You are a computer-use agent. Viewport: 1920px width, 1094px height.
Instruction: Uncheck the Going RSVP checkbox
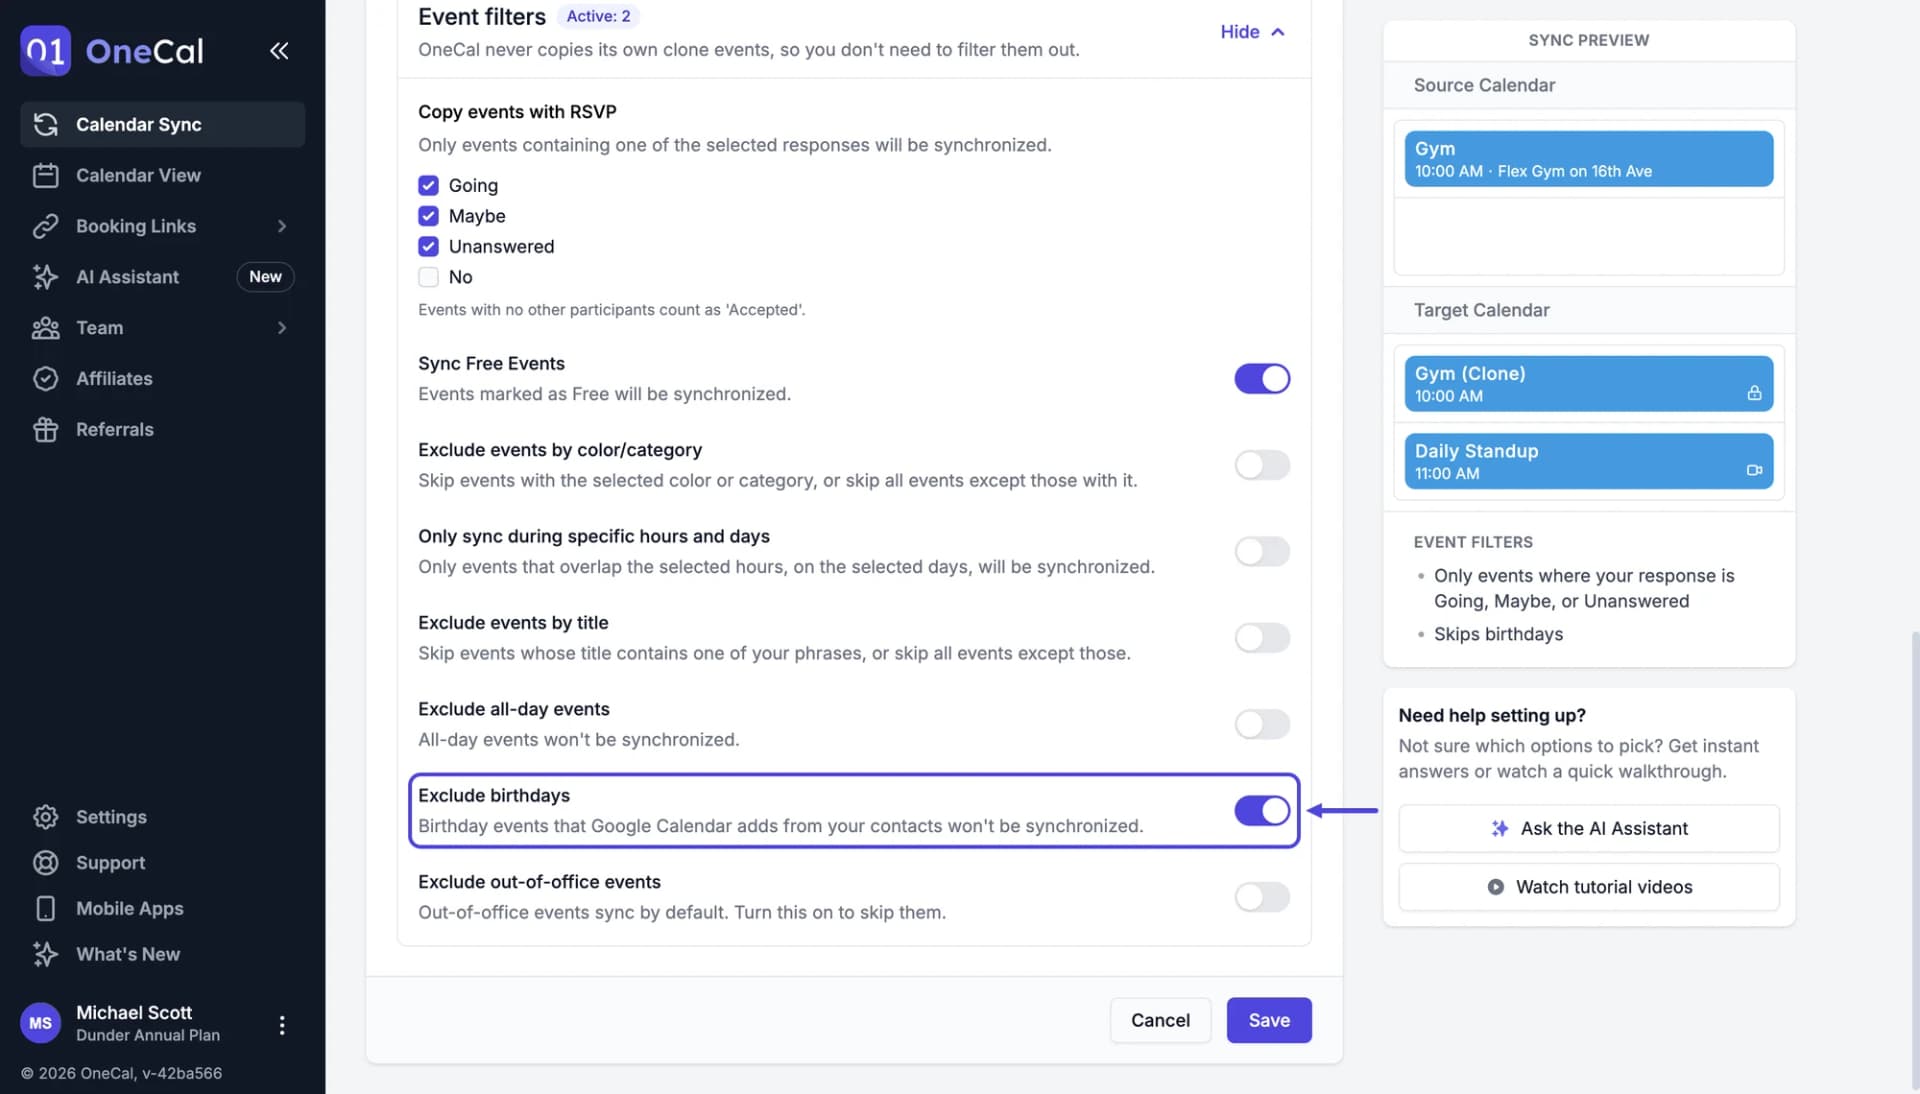[x=428, y=185]
